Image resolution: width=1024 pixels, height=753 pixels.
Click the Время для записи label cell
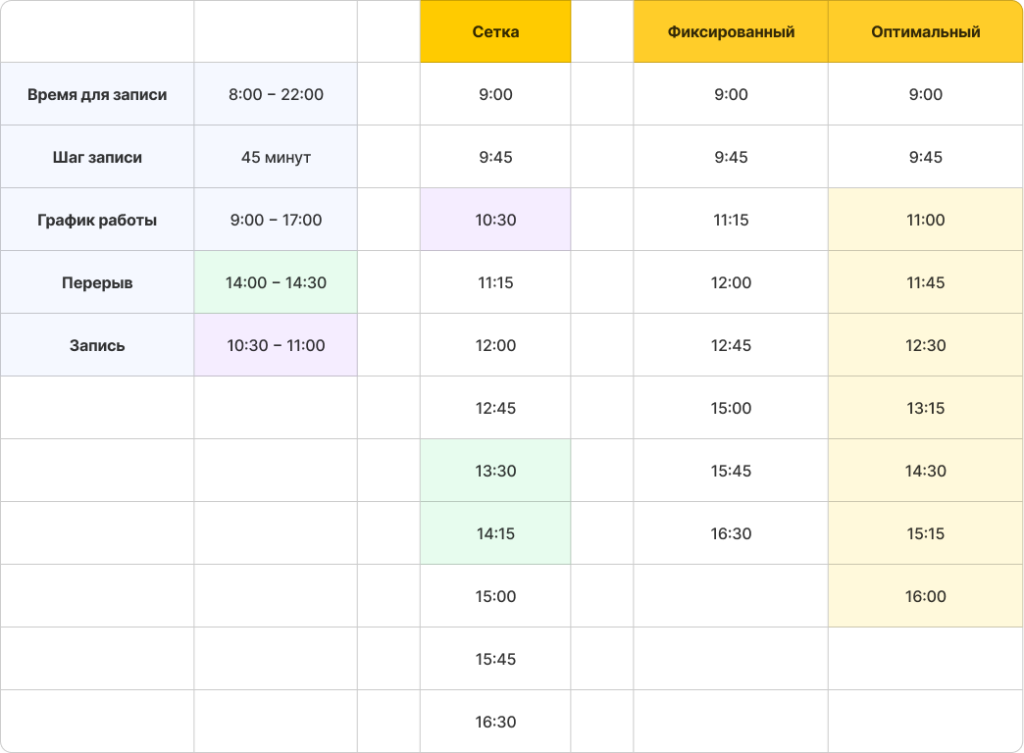point(97,95)
